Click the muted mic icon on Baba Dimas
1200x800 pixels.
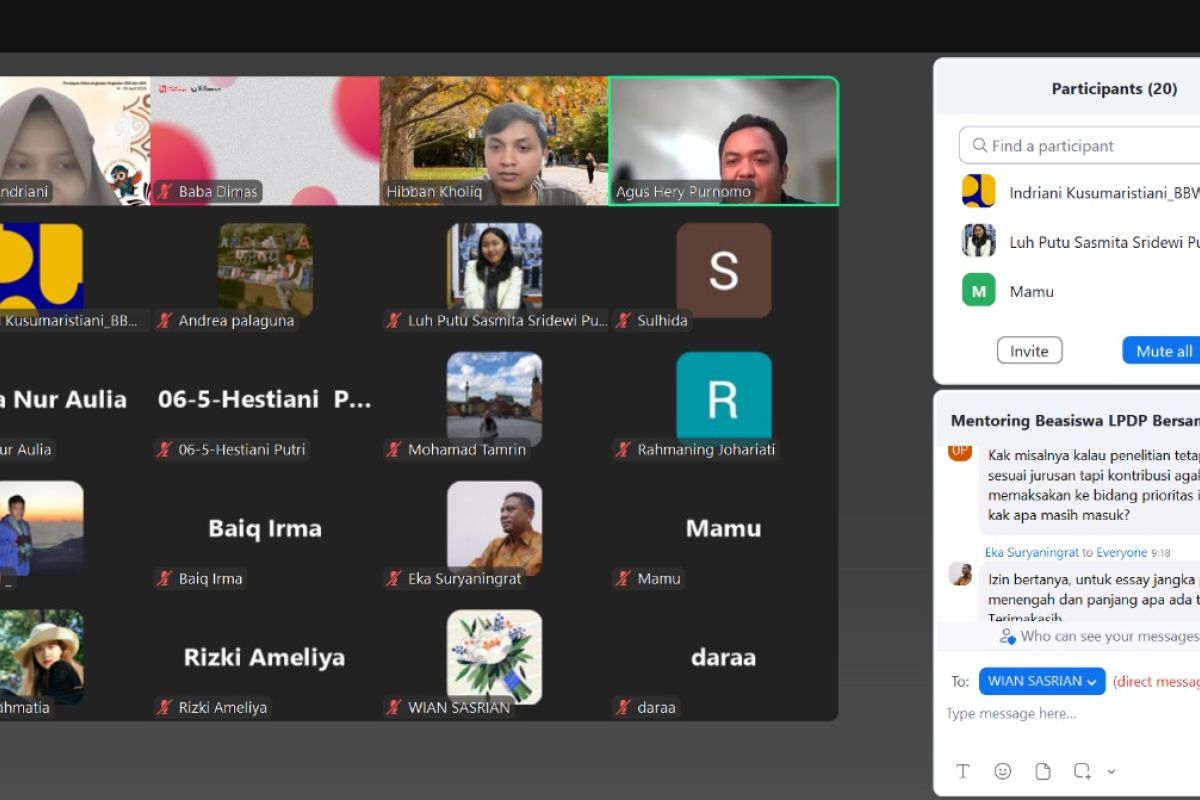pos(165,192)
